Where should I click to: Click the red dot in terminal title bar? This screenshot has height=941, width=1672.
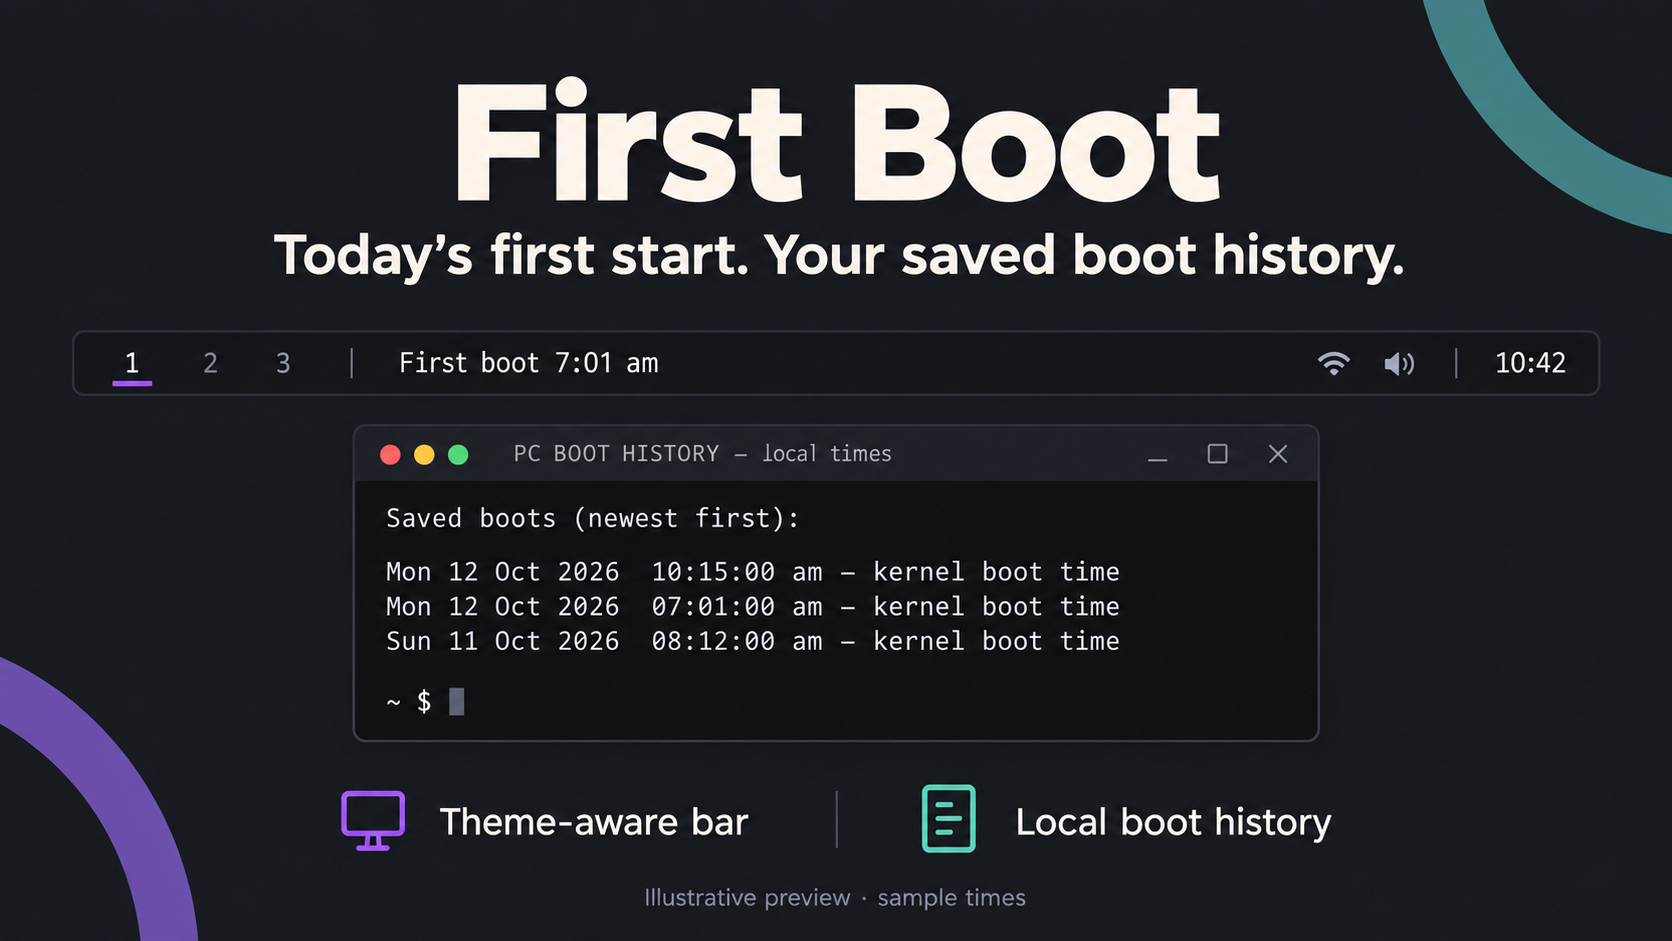[x=390, y=455]
